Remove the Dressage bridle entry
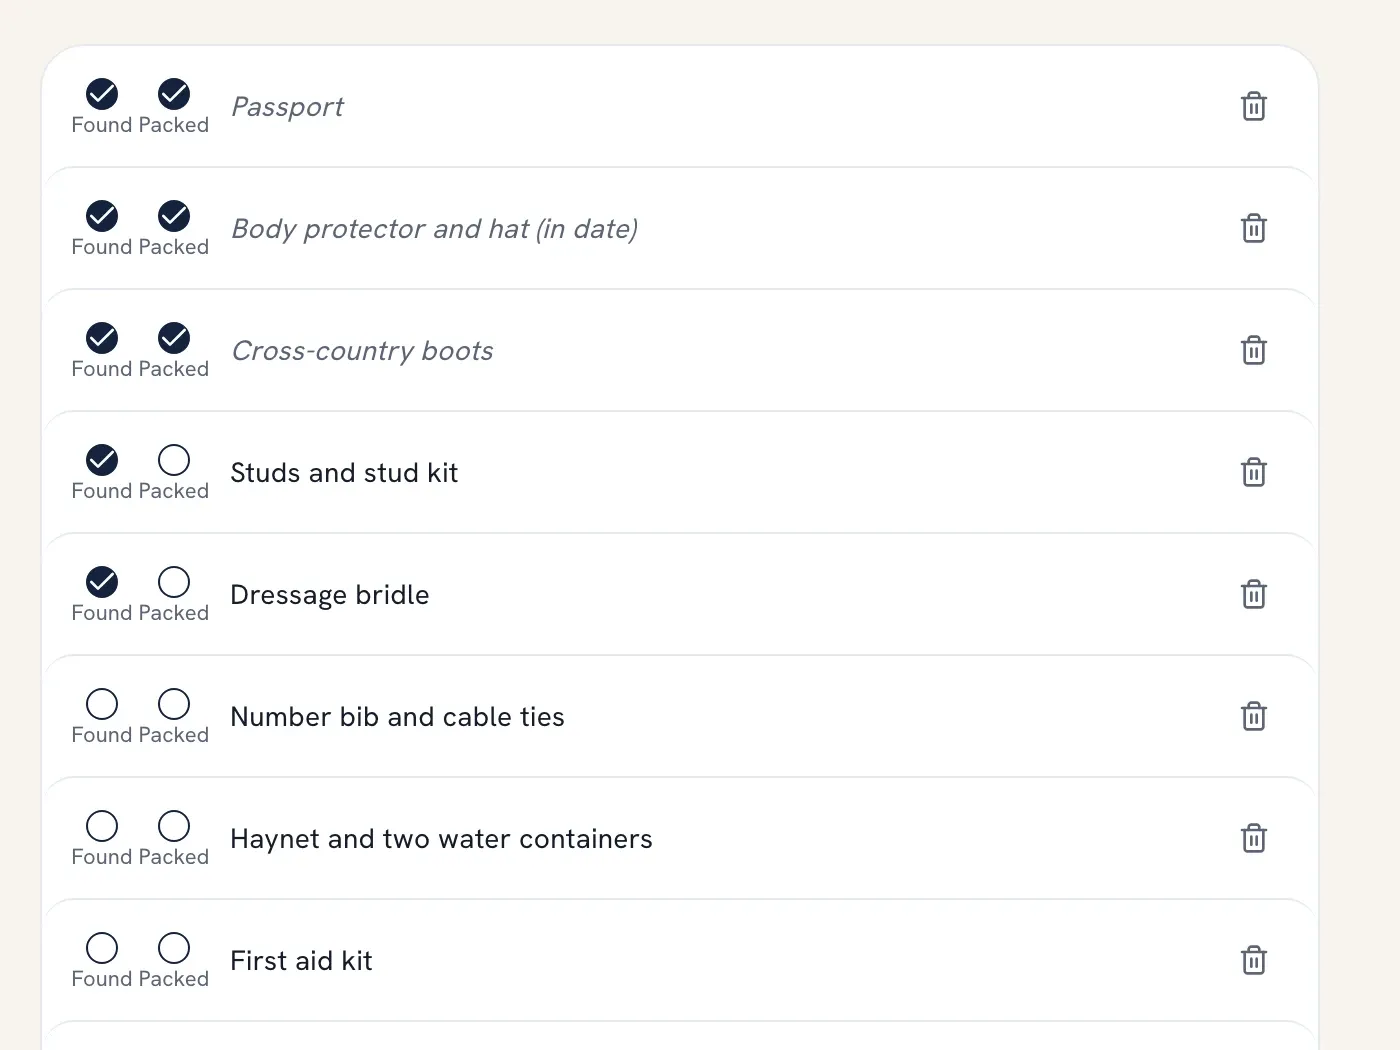Image resolution: width=1400 pixels, height=1050 pixels. 1253,594
